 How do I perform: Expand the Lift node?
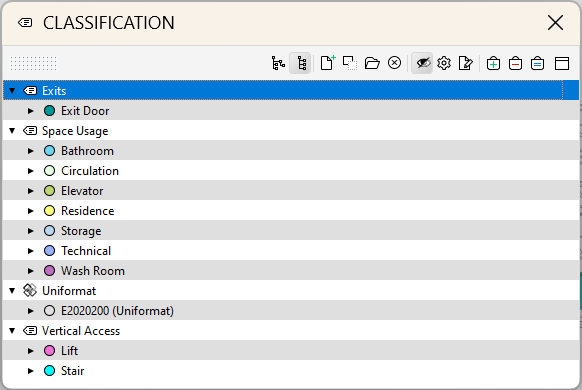[31, 351]
